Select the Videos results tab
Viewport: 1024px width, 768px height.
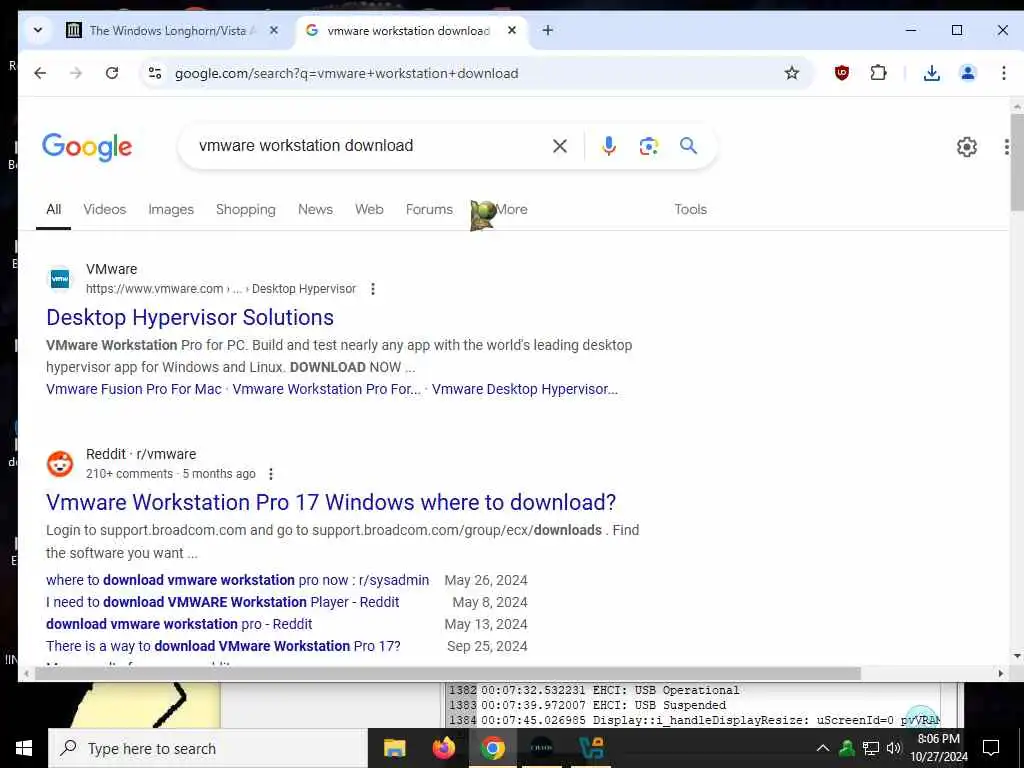[x=104, y=210]
